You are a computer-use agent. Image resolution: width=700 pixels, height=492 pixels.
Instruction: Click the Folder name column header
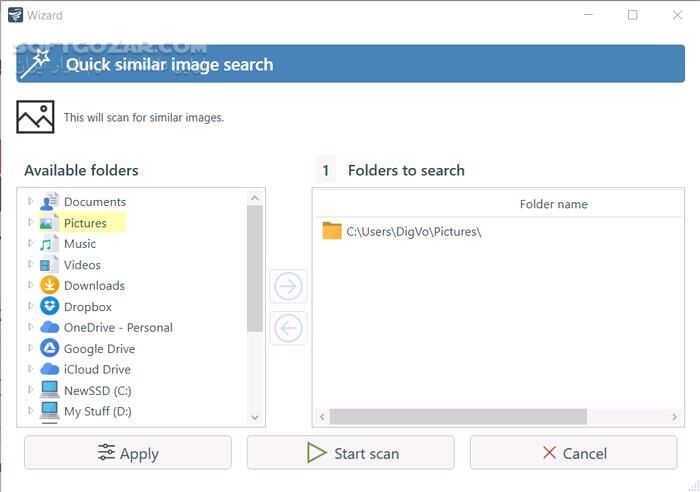pos(553,204)
